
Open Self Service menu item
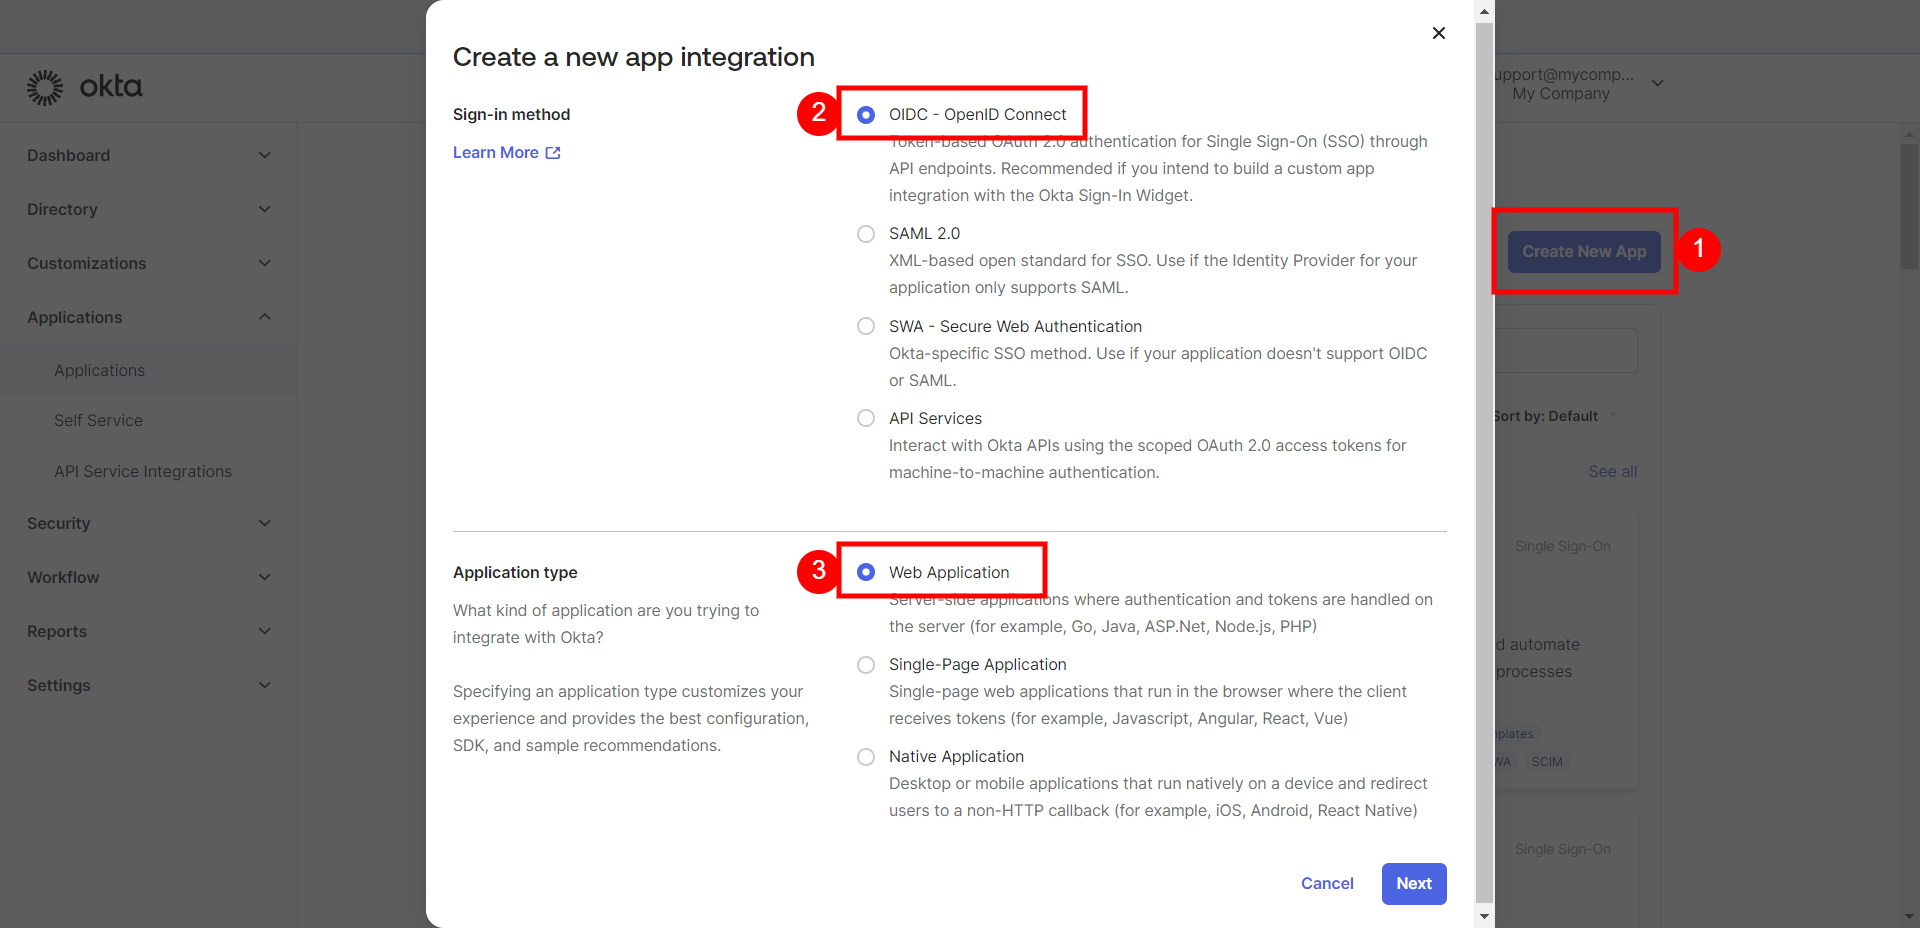[x=98, y=421]
